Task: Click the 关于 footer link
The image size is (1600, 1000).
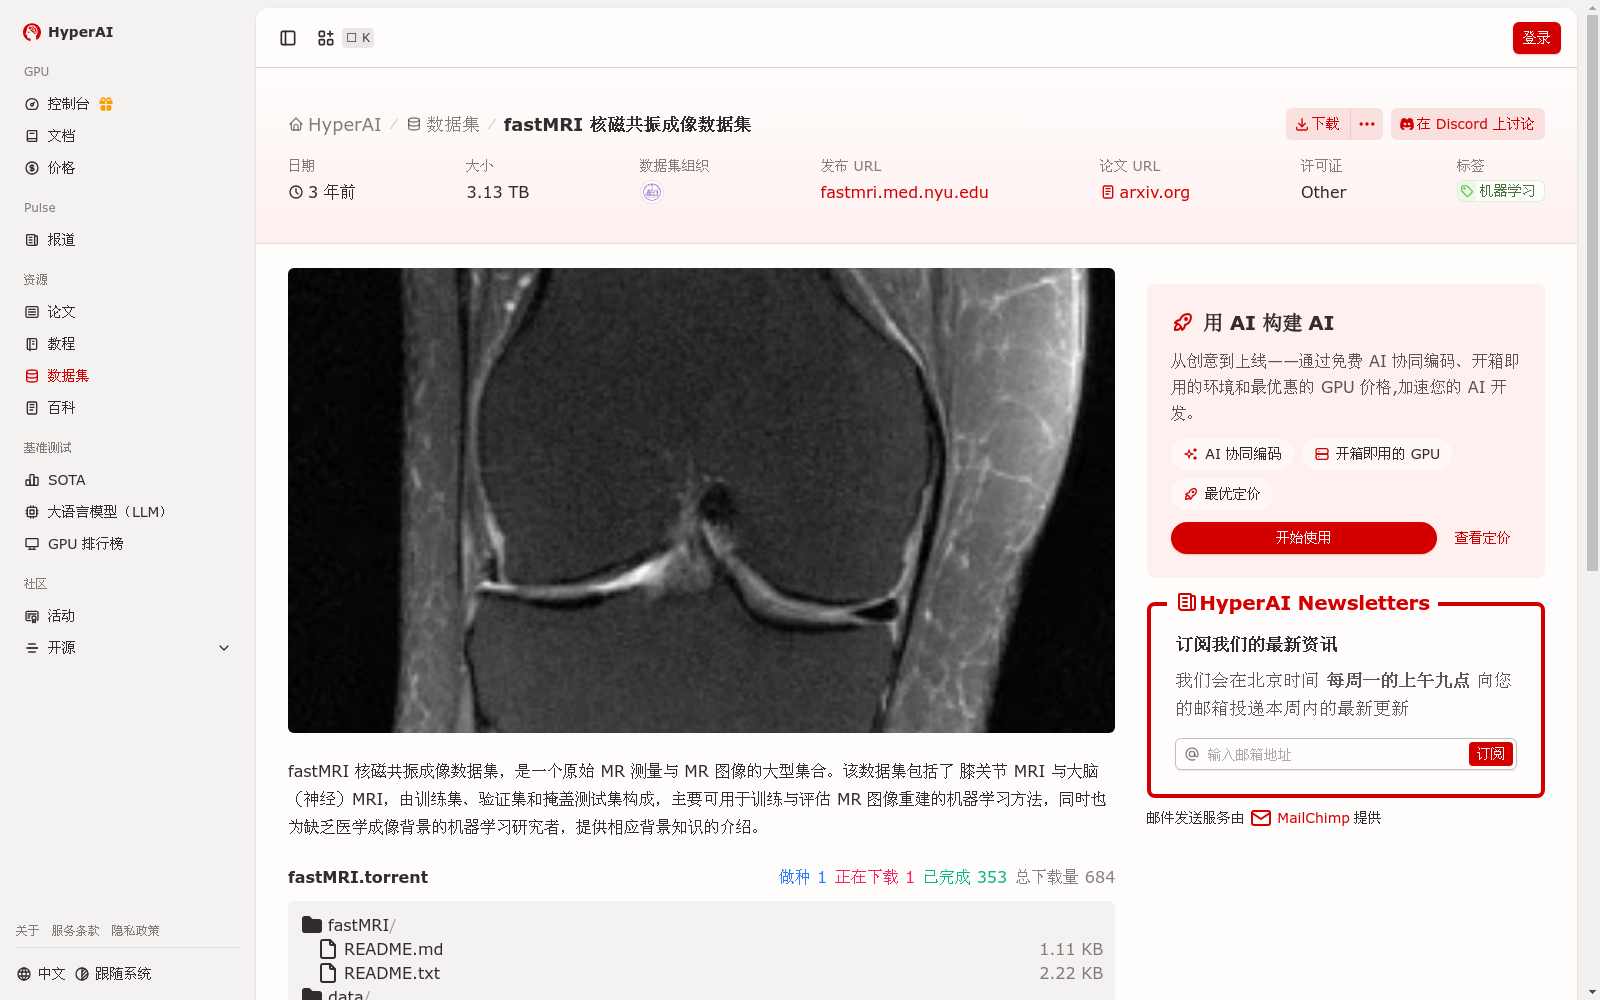Action: [x=27, y=931]
